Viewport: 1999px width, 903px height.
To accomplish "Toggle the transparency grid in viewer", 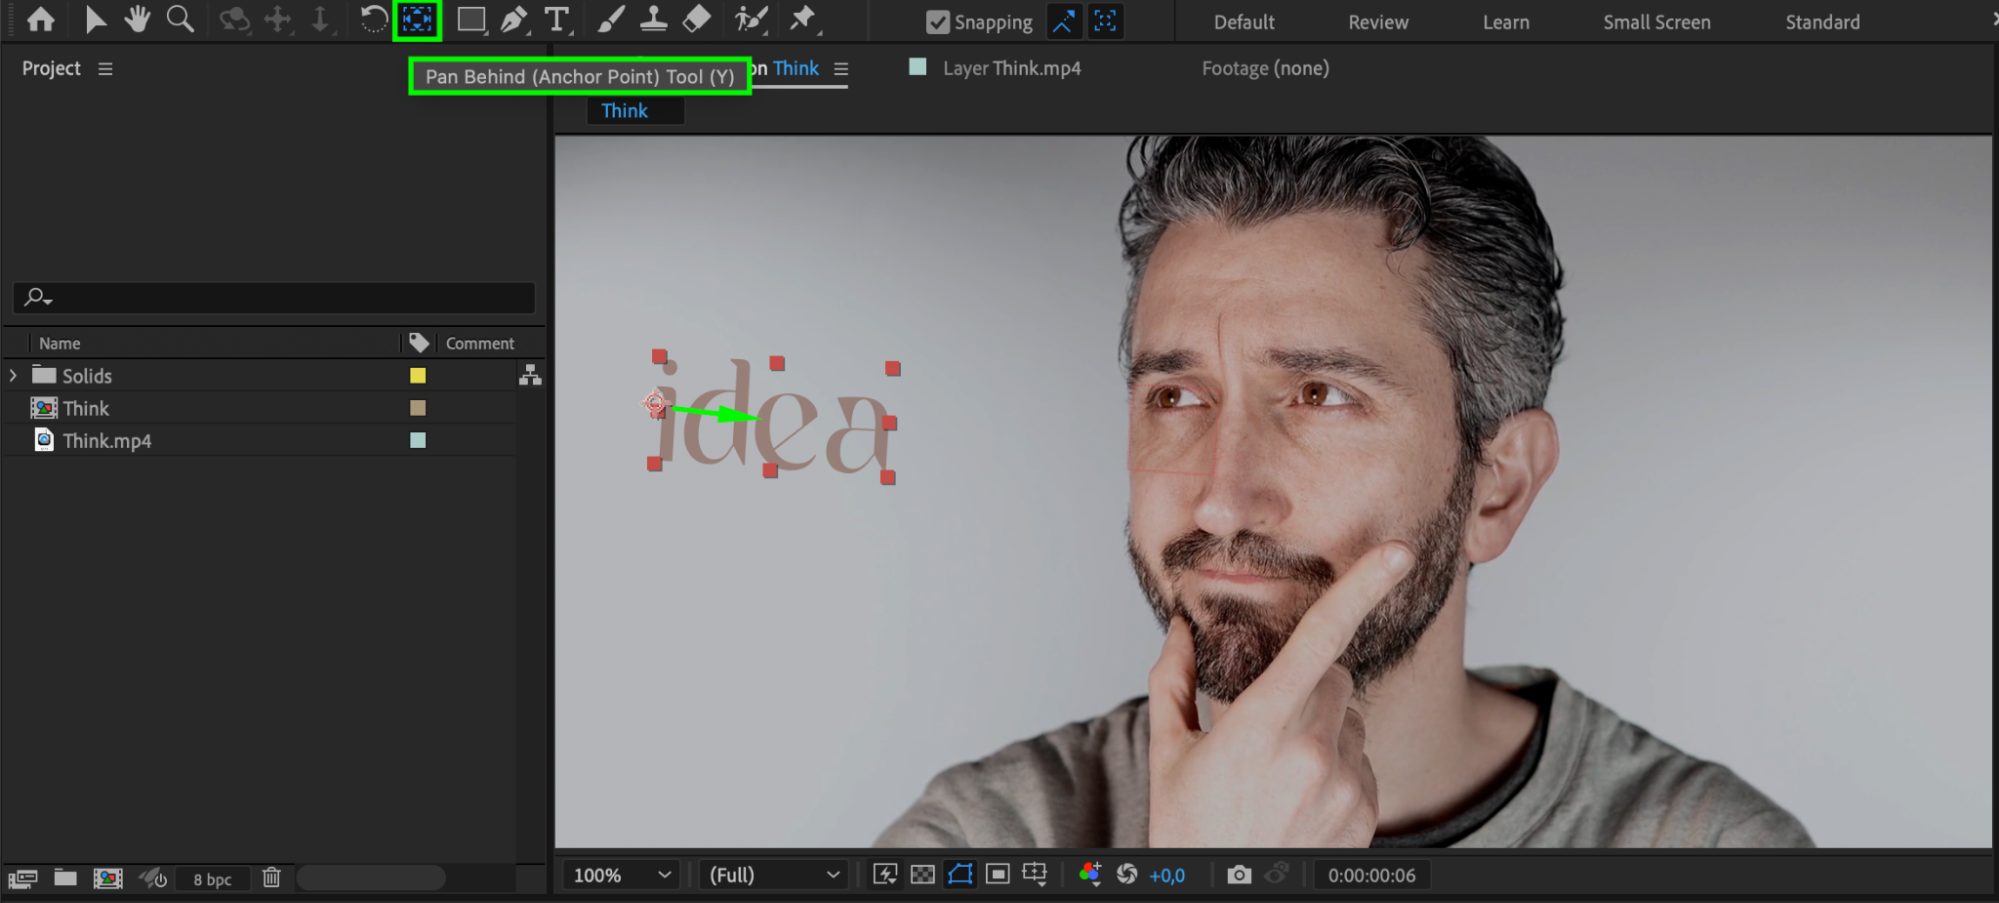I will (x=922, y=875).
